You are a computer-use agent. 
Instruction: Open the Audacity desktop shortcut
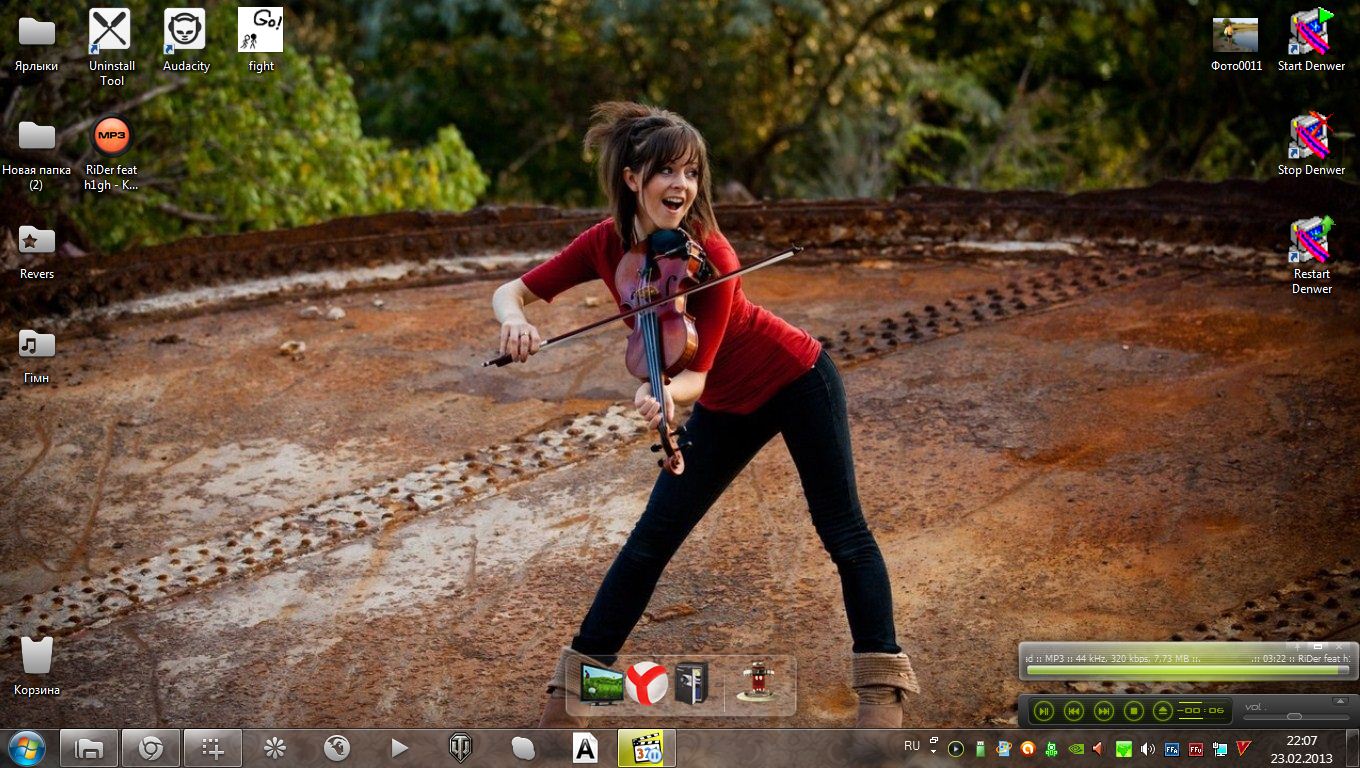point(185,40)
